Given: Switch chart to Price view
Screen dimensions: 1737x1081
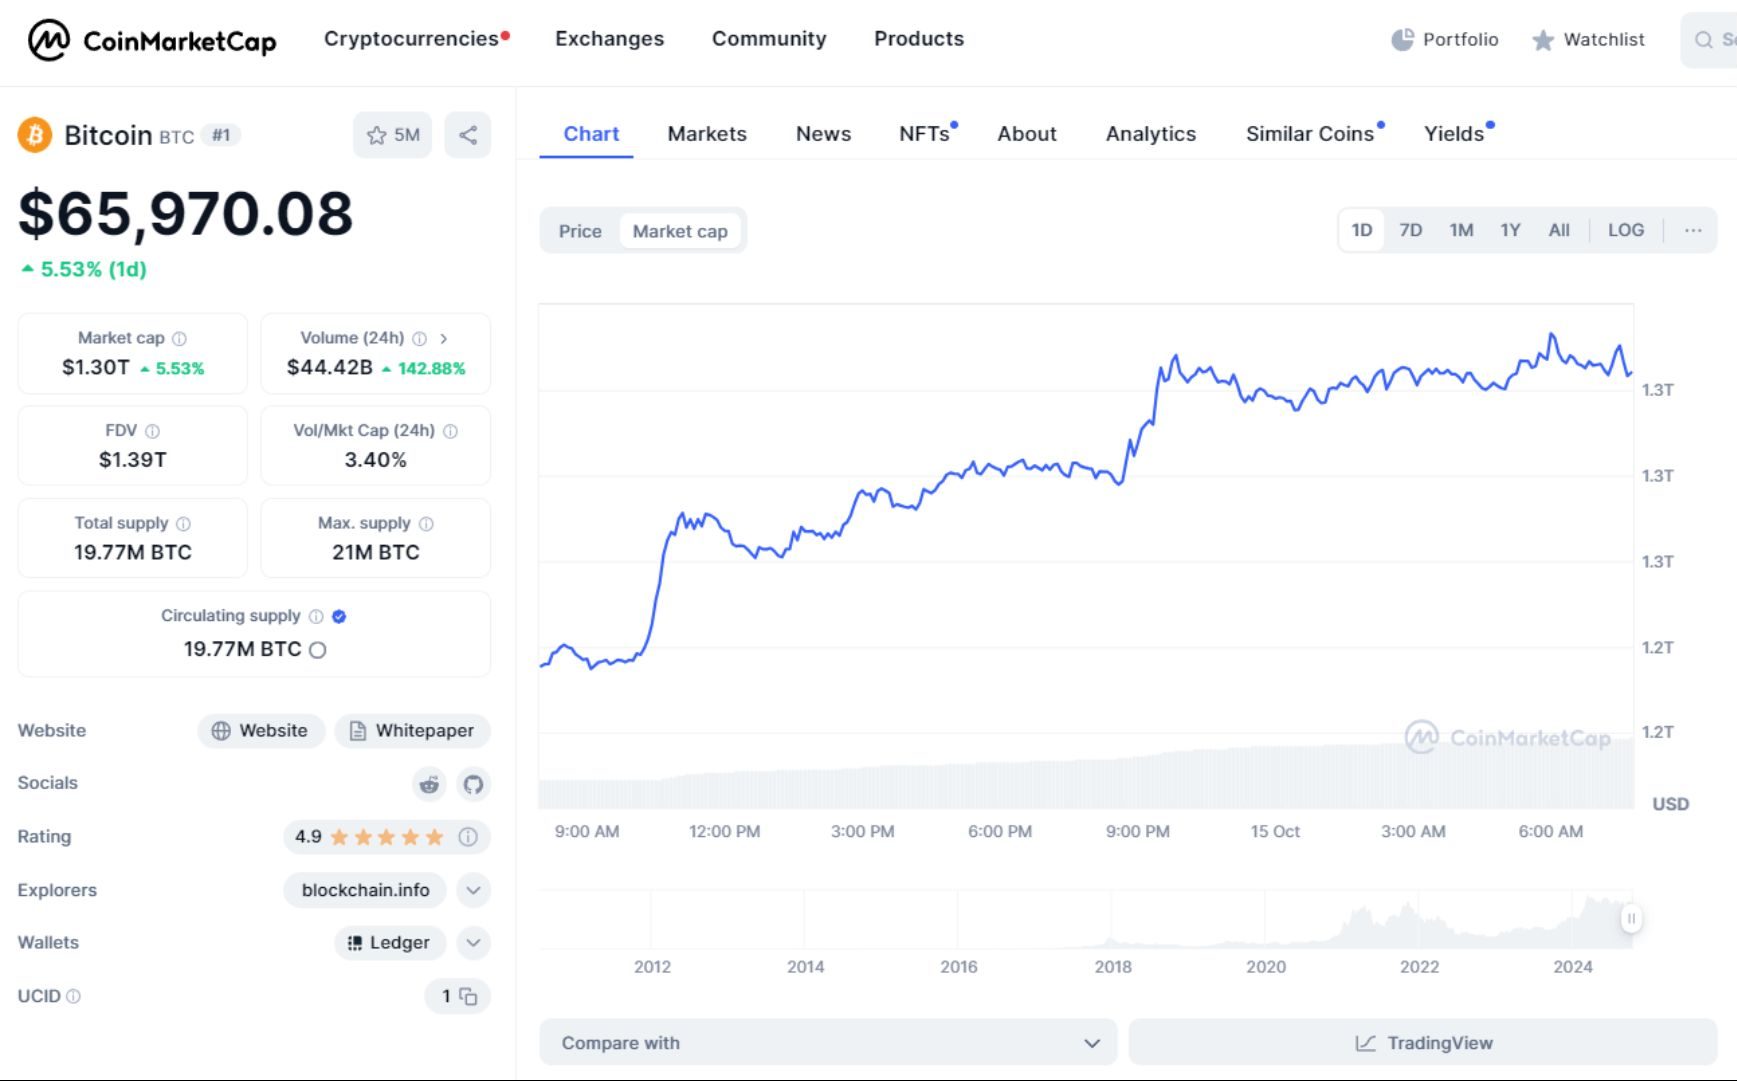Looking at the screenshot, I should pyautogui.click(x=580, y=230).
